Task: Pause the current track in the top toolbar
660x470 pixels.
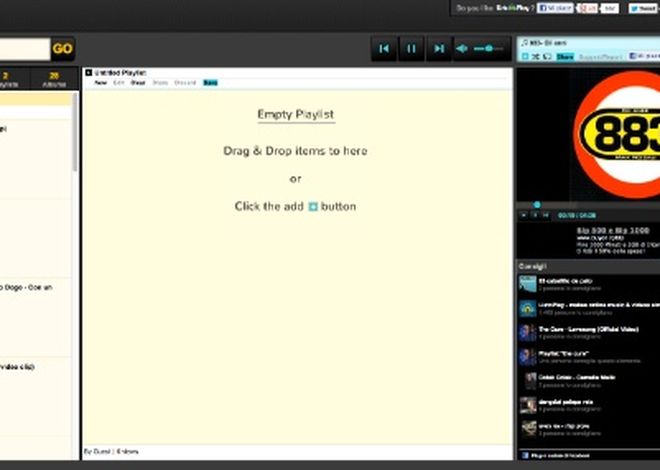Action: (x=411, y=49)
